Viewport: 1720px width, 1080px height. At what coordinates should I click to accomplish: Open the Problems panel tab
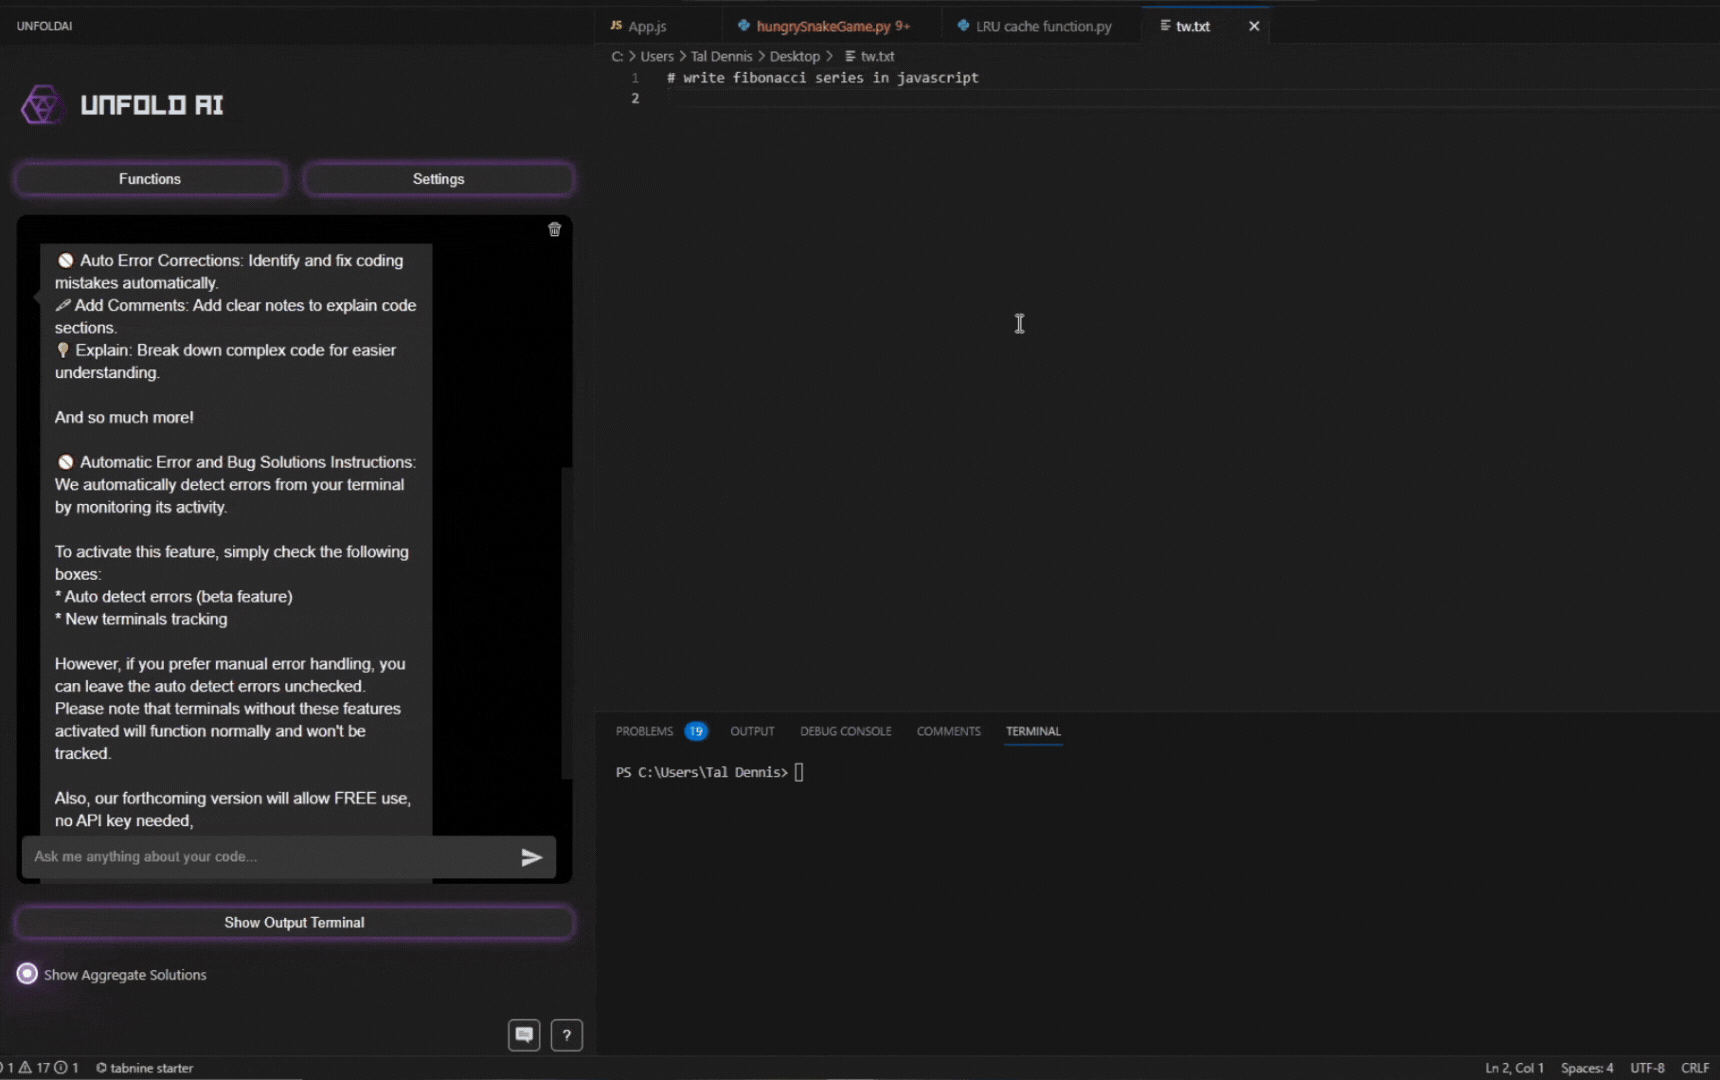(x=644, y=731)
